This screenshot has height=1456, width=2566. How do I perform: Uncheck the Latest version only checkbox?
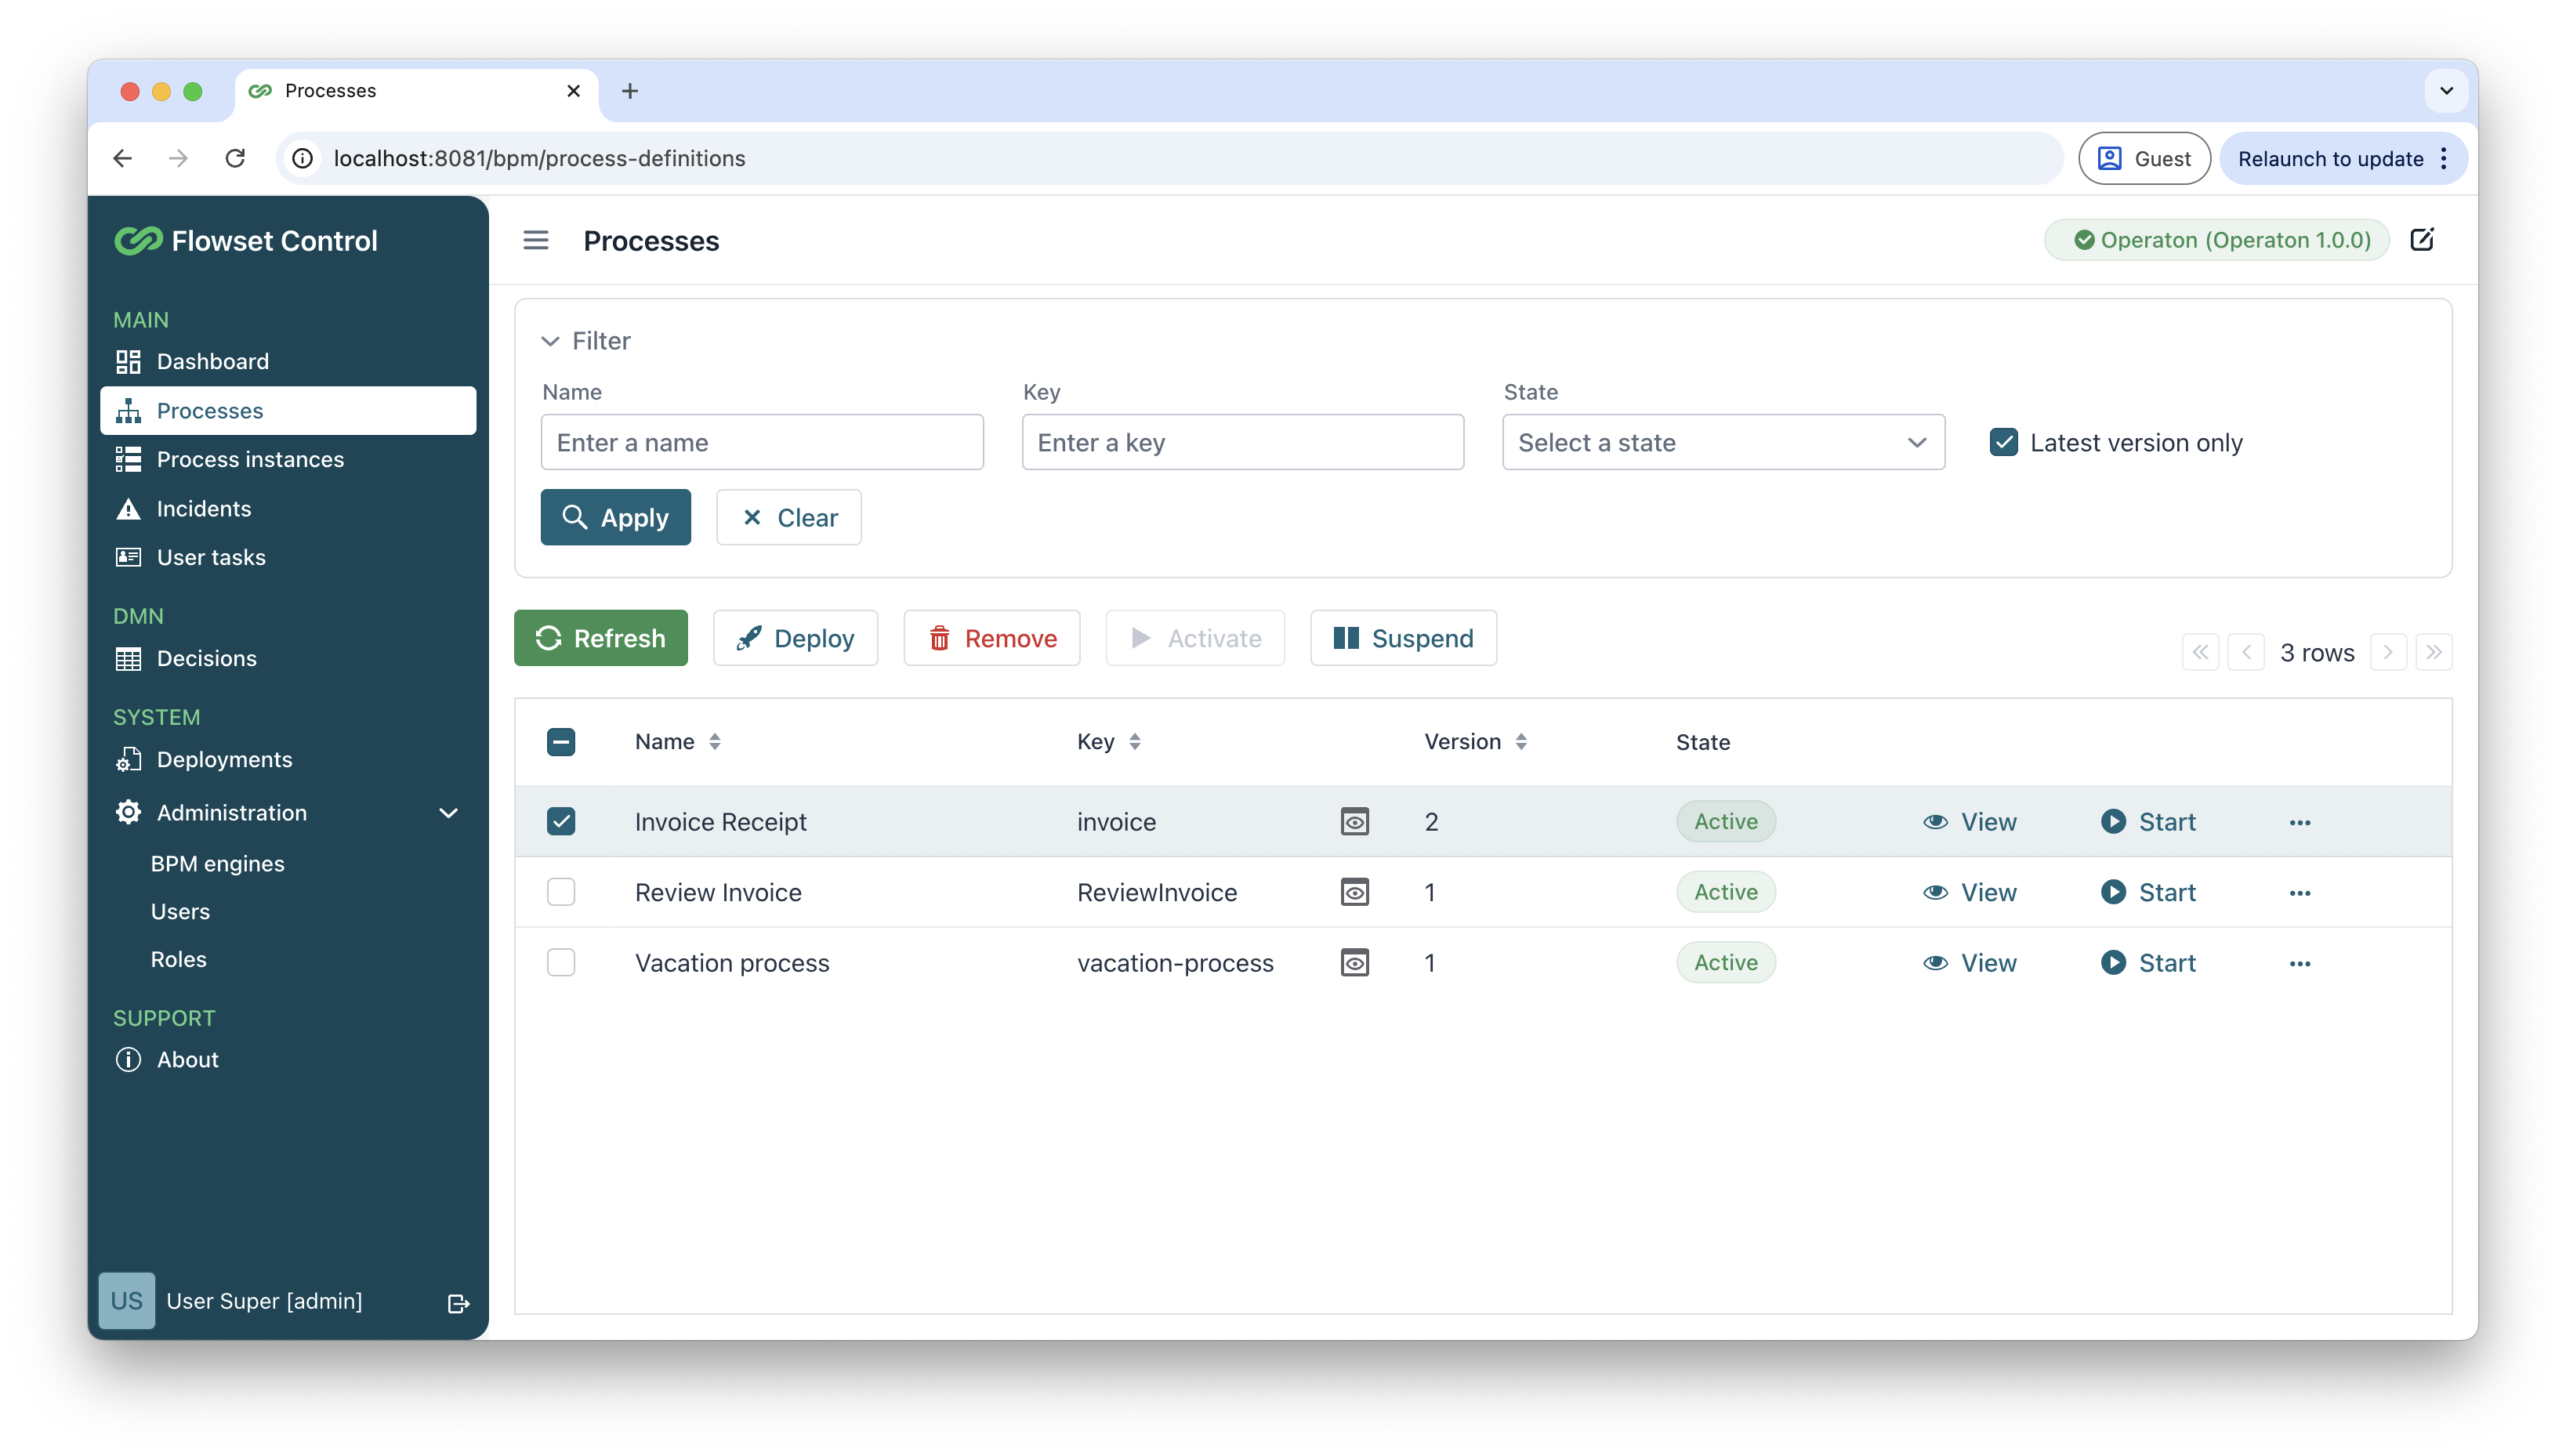point(2003,442)
